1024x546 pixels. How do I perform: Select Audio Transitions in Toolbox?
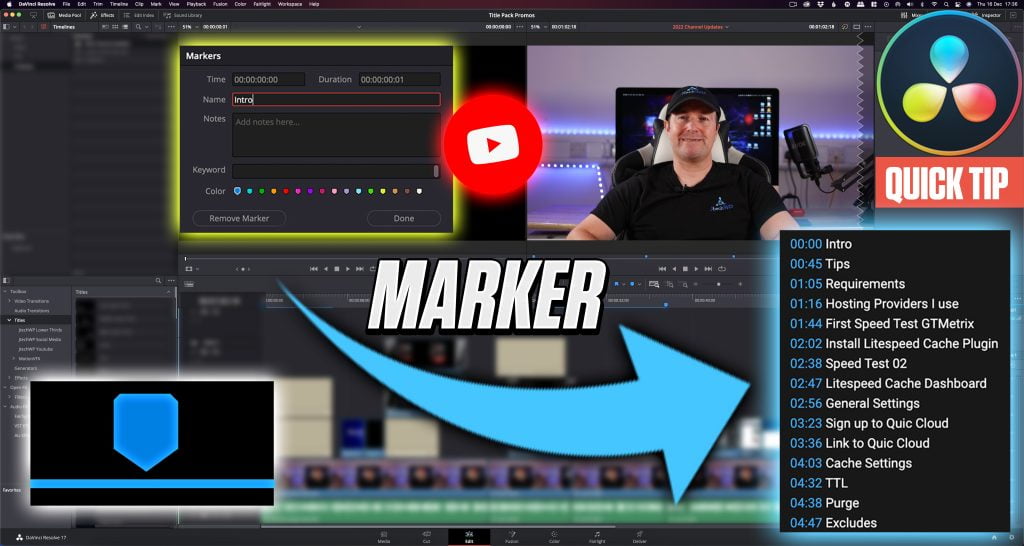pyautogui.click(x=31, y=311)
